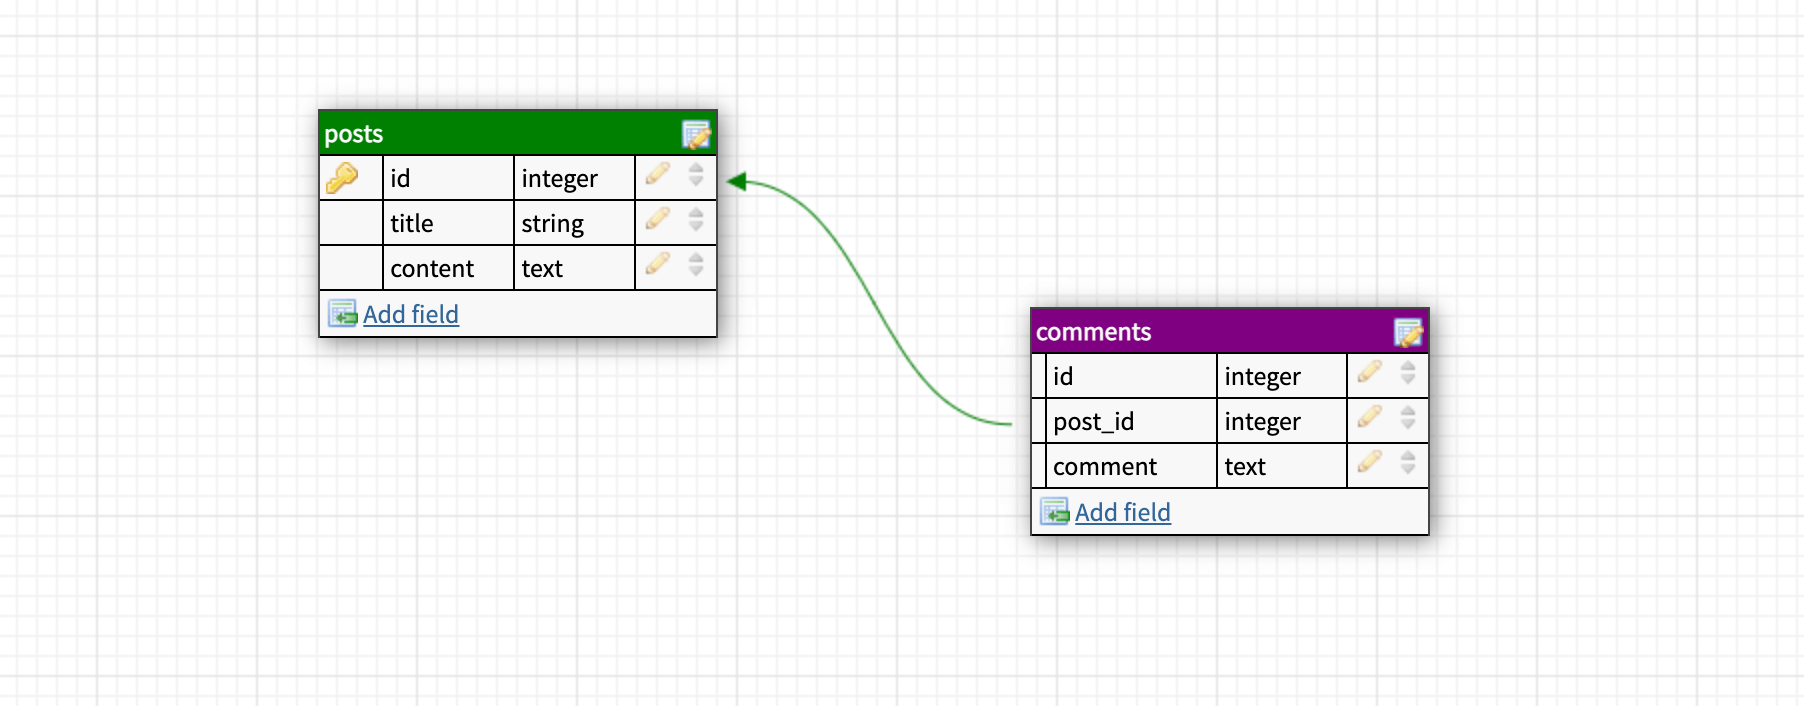Edit the posts title field pencil
Screen dimensions: 1804x706
657,220
